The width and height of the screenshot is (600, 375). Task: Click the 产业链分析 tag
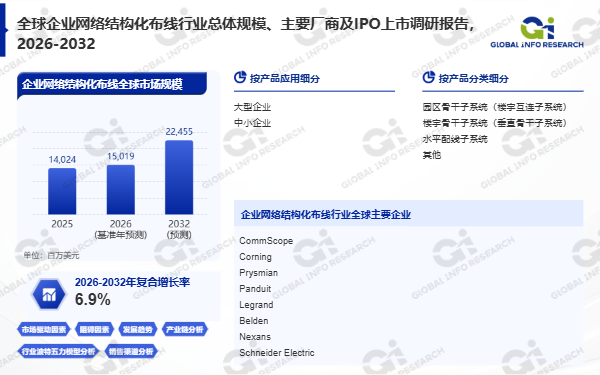click(185, 329)
